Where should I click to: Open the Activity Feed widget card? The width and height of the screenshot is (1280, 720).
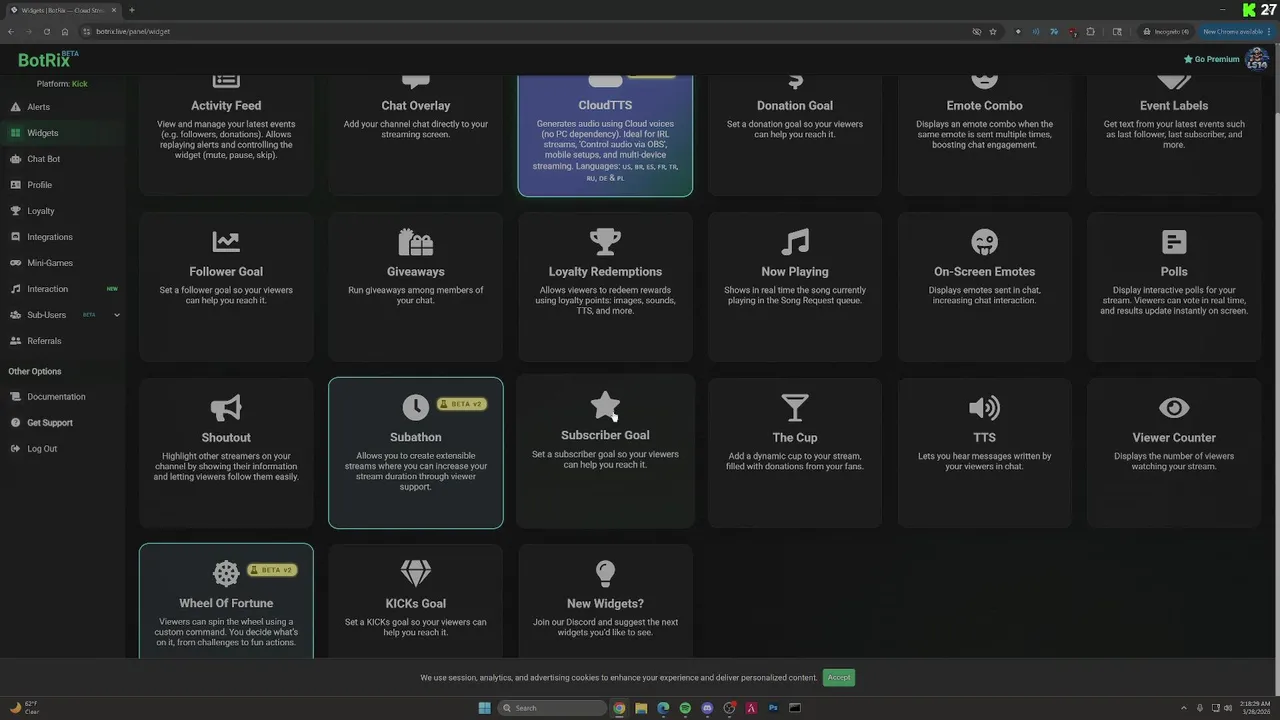226,134
